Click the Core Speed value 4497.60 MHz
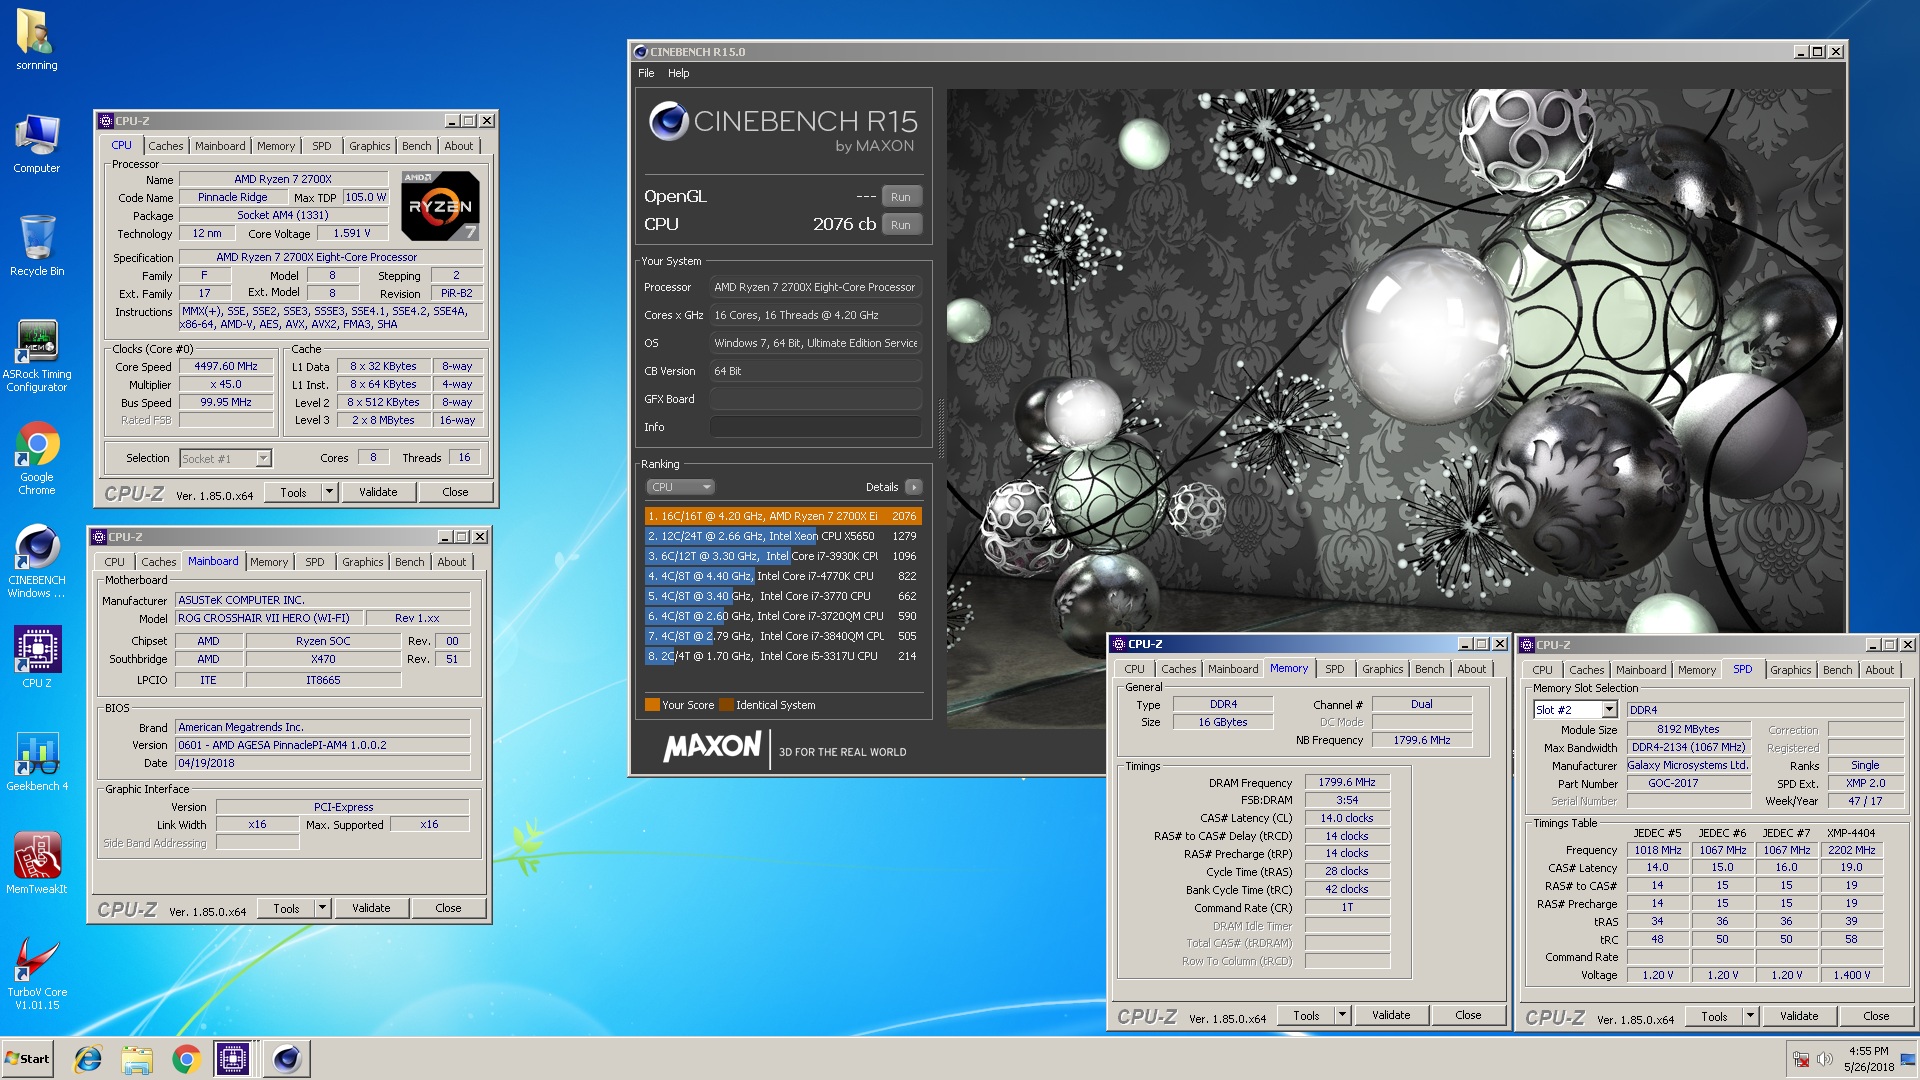 coord(226,367)
